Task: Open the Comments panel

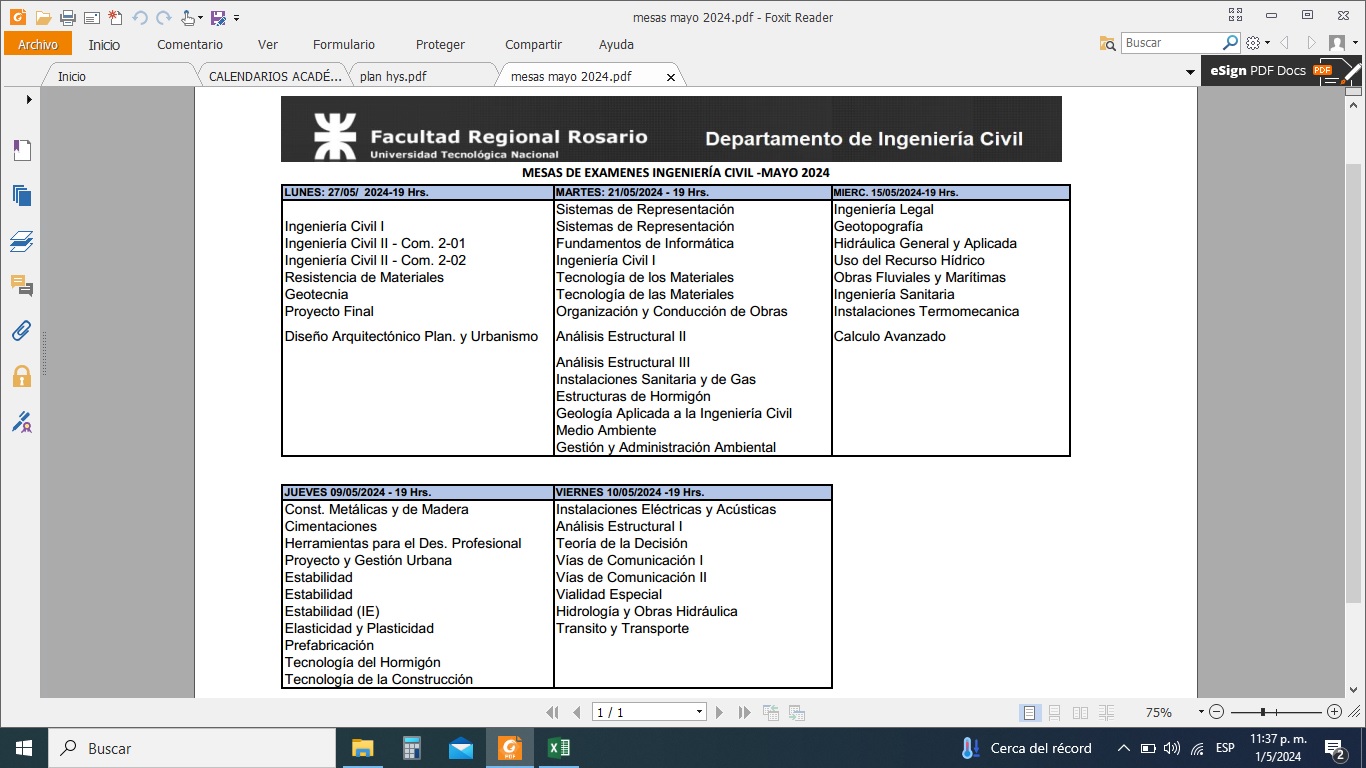Action: pyautogui.click(x=21, y=286)
